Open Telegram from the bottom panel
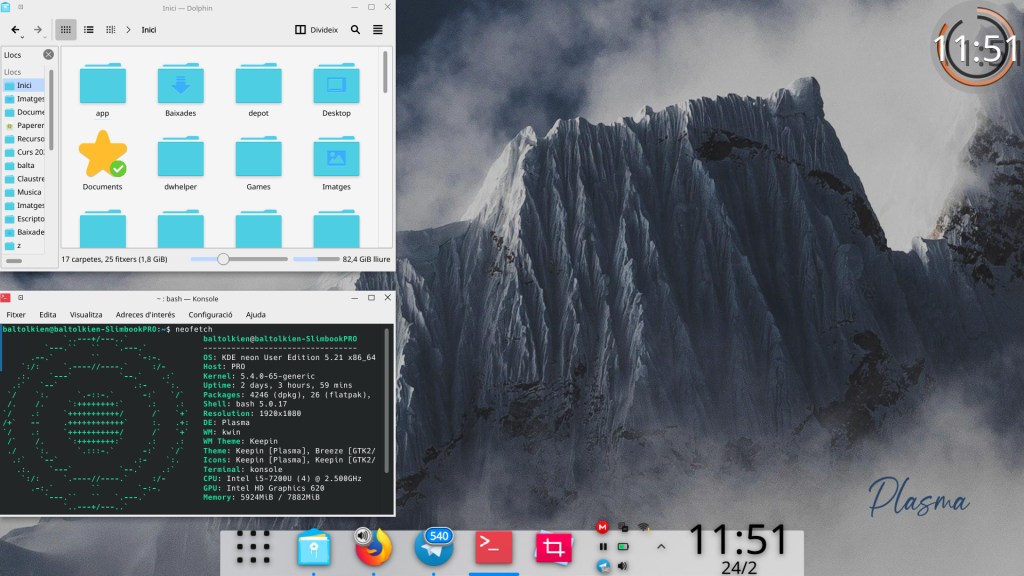Viewport: 1024px width, 576px height. [x=434, y=546]
